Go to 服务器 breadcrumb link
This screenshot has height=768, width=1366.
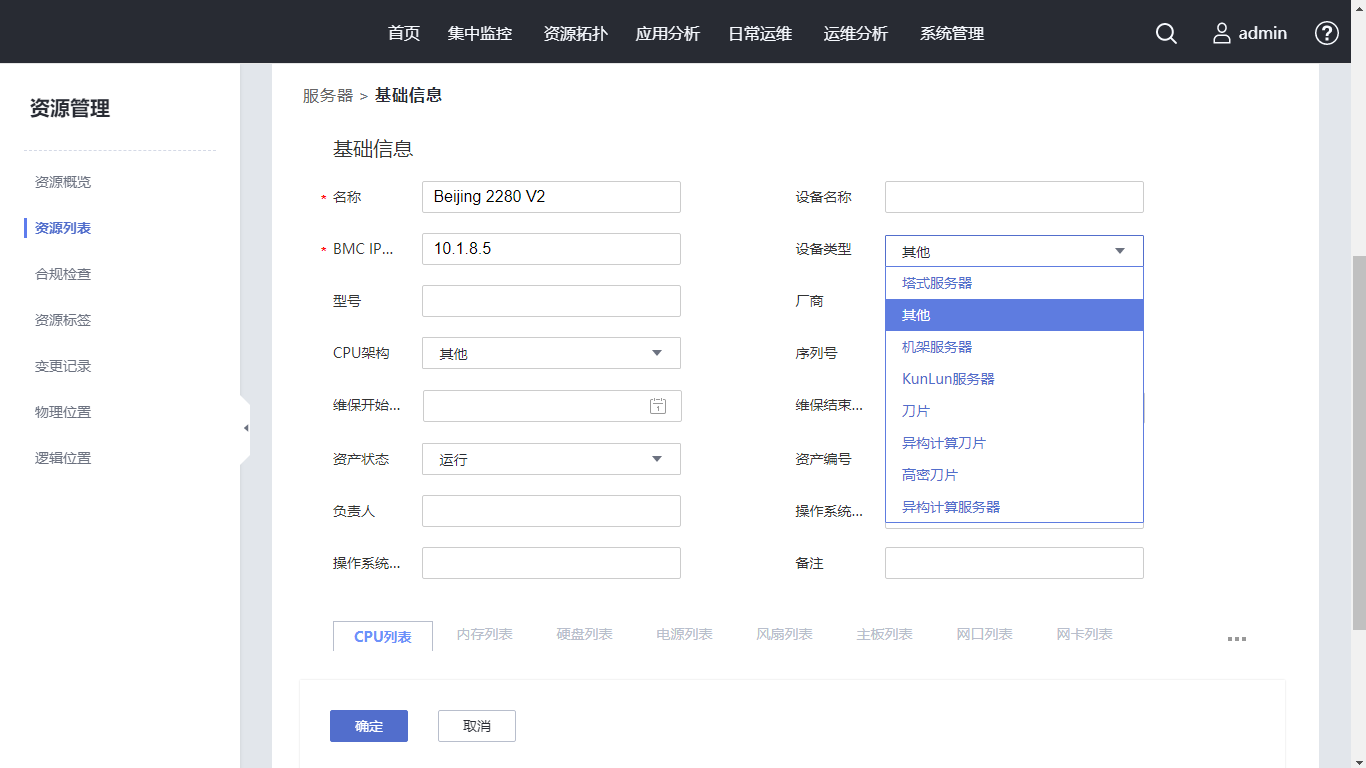(x=328, y=96)
